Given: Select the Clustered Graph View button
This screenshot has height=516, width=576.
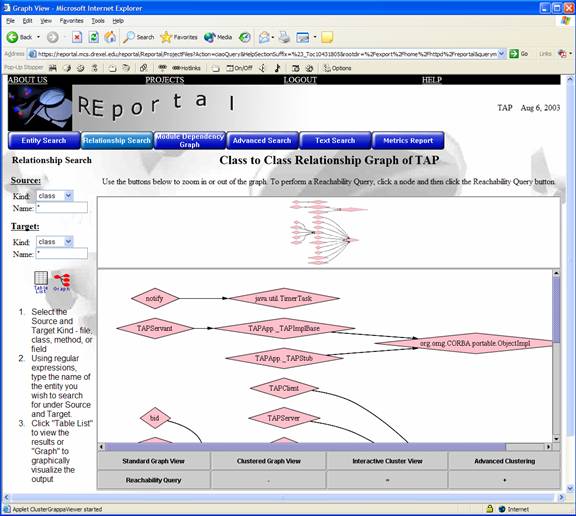Looking at the screenshot, I should point(269,461).
